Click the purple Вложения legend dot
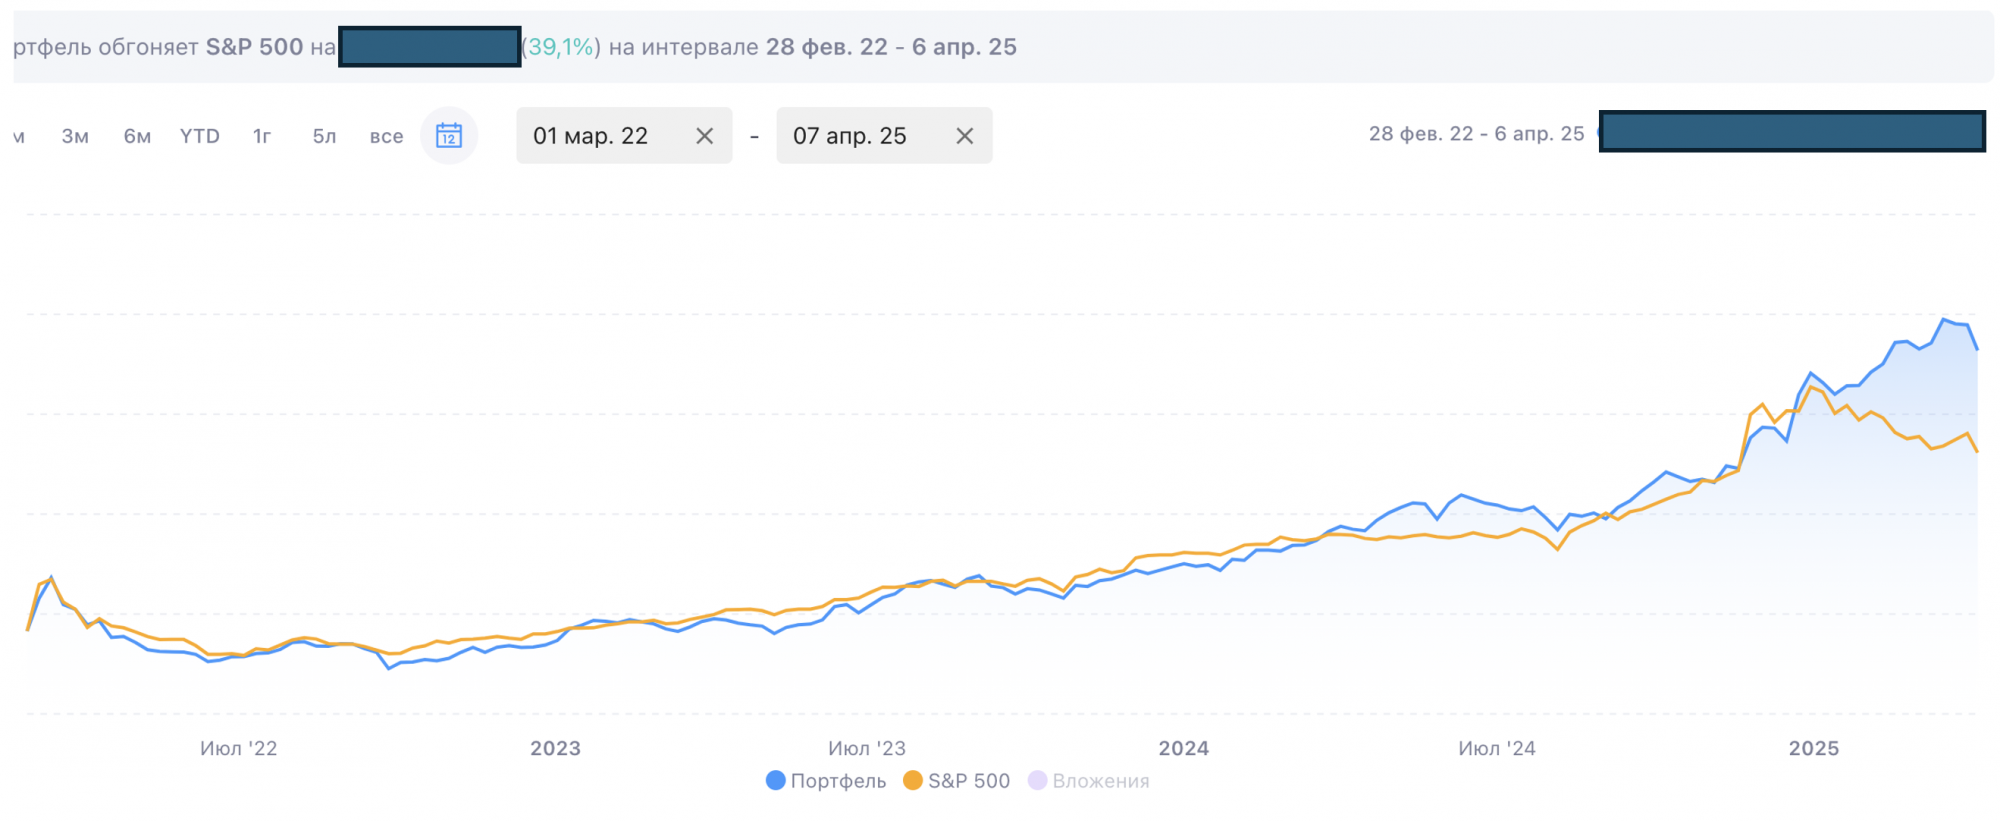The height and width of the screenshot is (821, 2000). tap(1037, 781)
